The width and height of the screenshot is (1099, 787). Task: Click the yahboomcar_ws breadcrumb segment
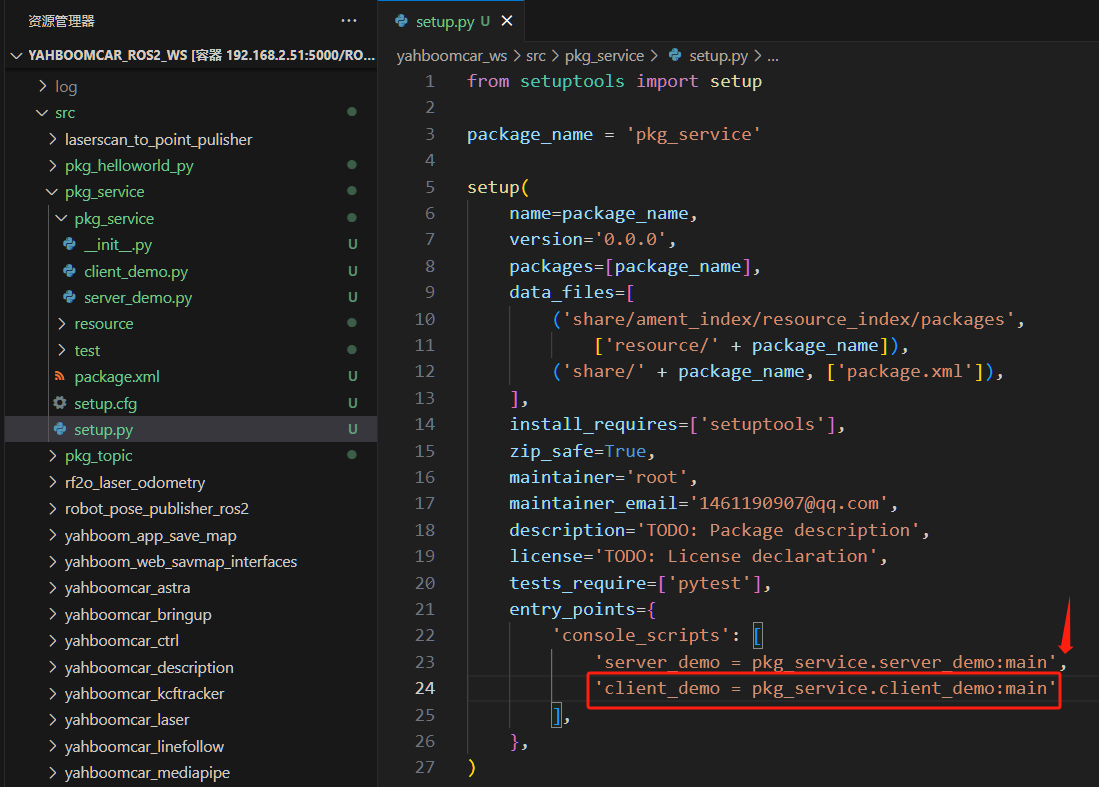point(451,55)
